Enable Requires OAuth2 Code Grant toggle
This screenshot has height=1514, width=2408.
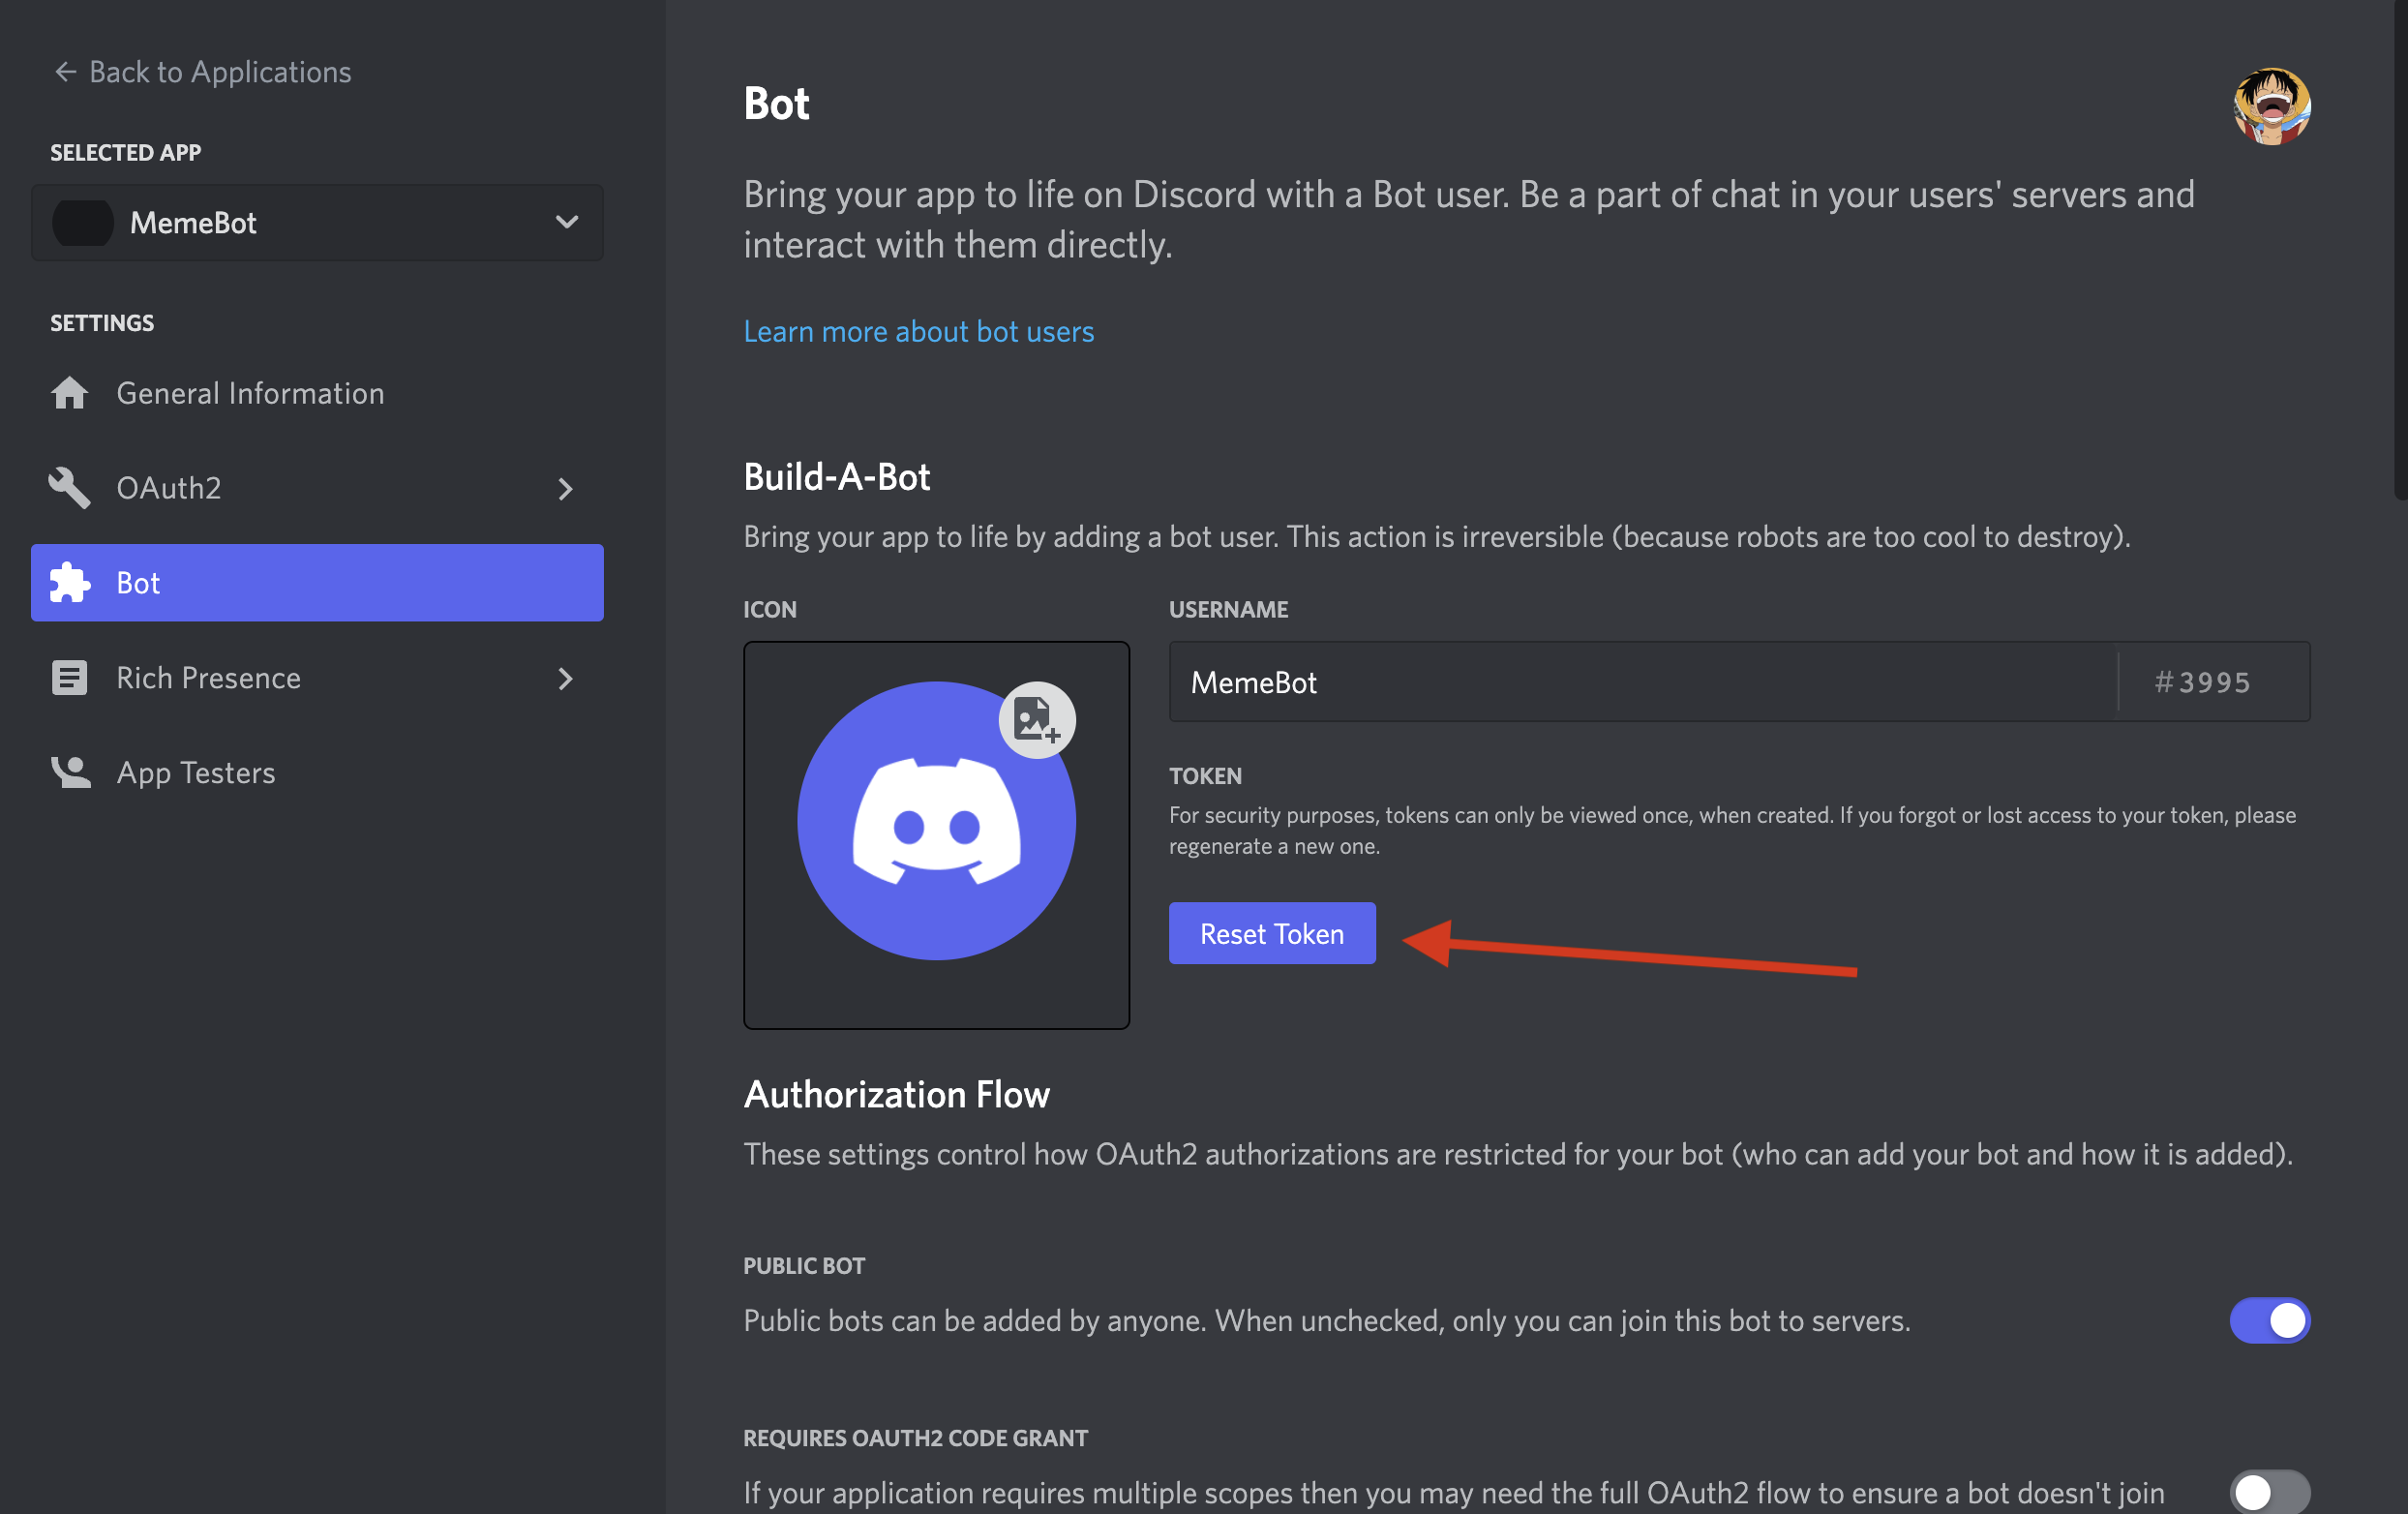(2269, 1491)
